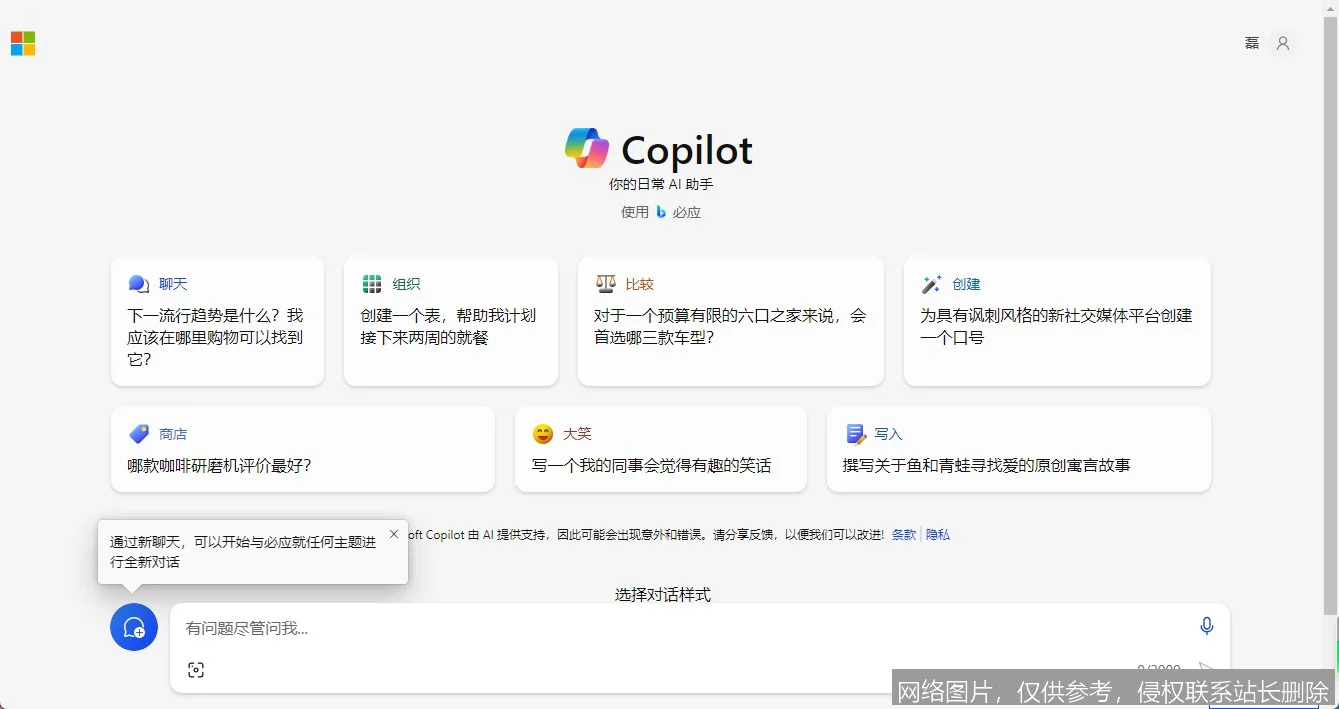
Task: Activate voice input with the microphone icon
Action: tap(1206, 625)
